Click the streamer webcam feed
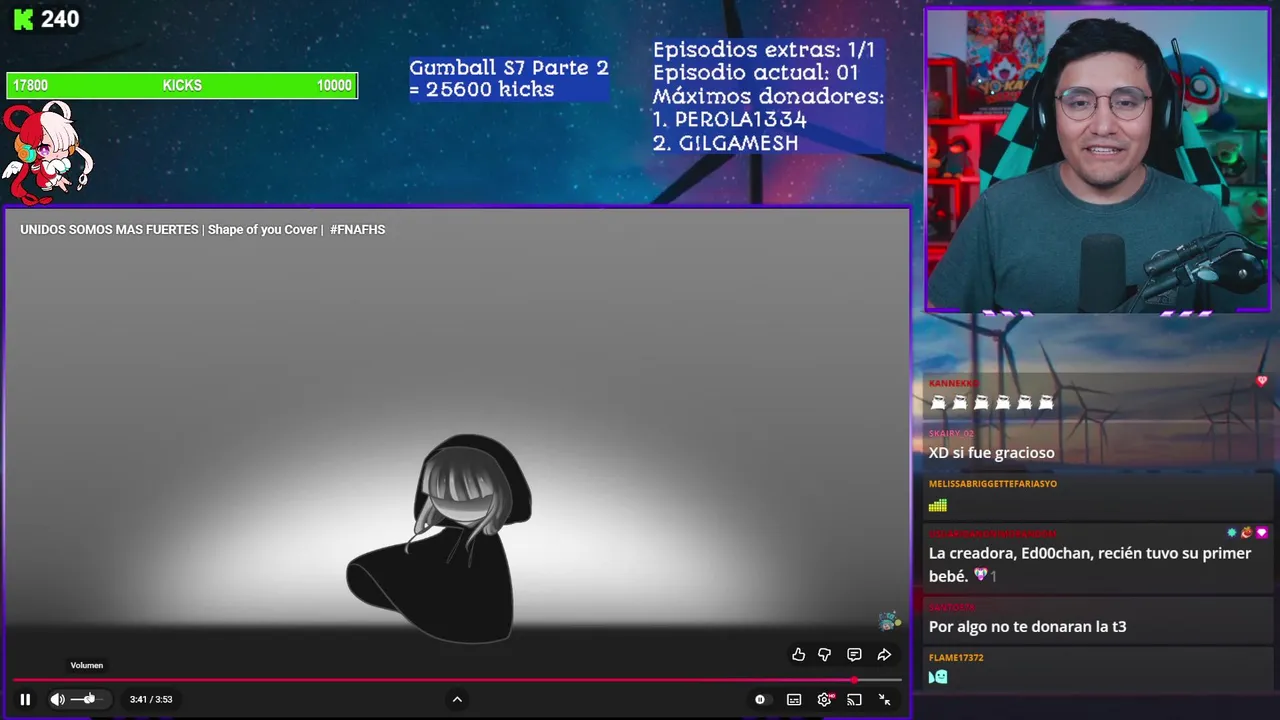 [x=1097, y=160]
